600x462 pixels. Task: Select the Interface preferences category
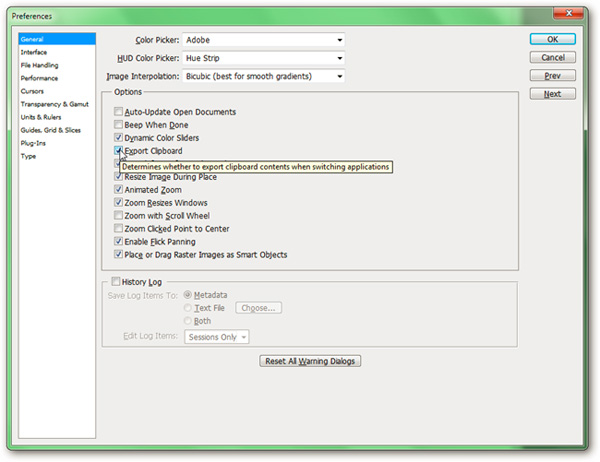click(x=34, y=52)
